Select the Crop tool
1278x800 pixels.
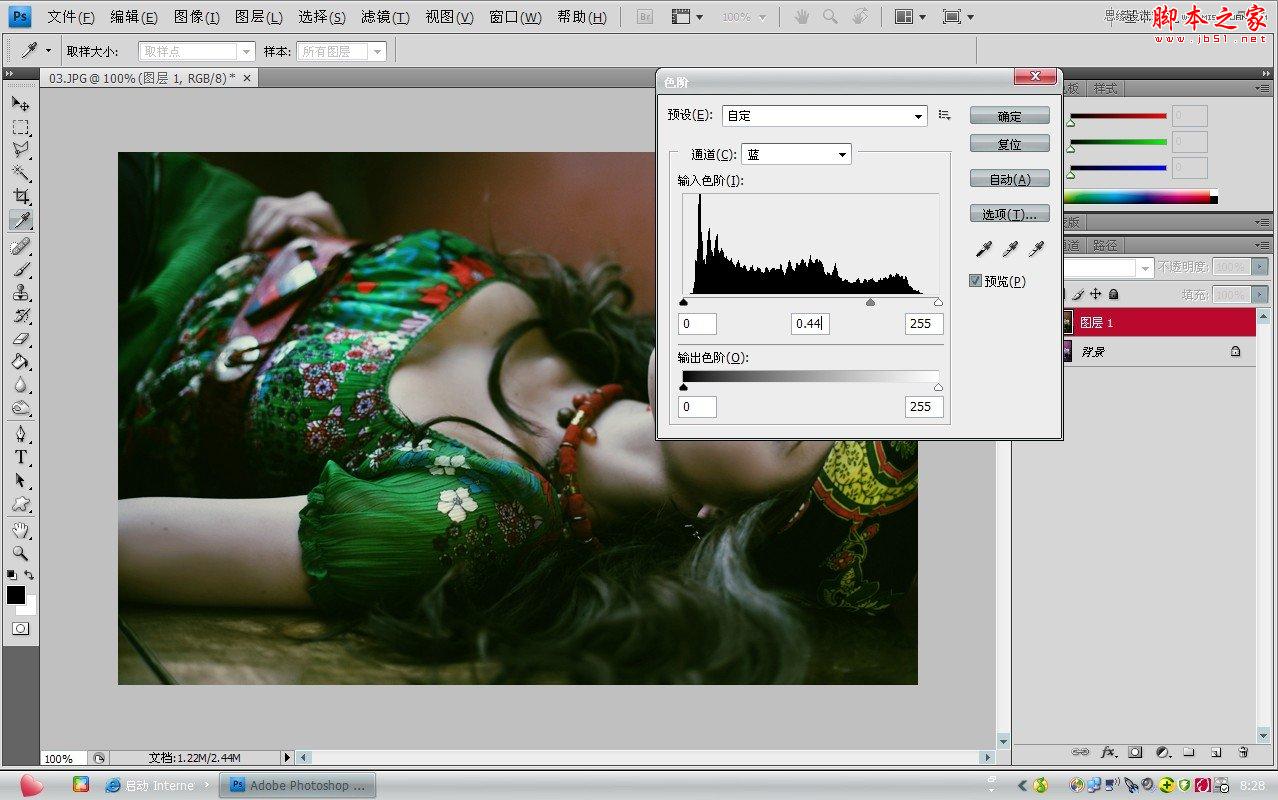click(20, 196)
